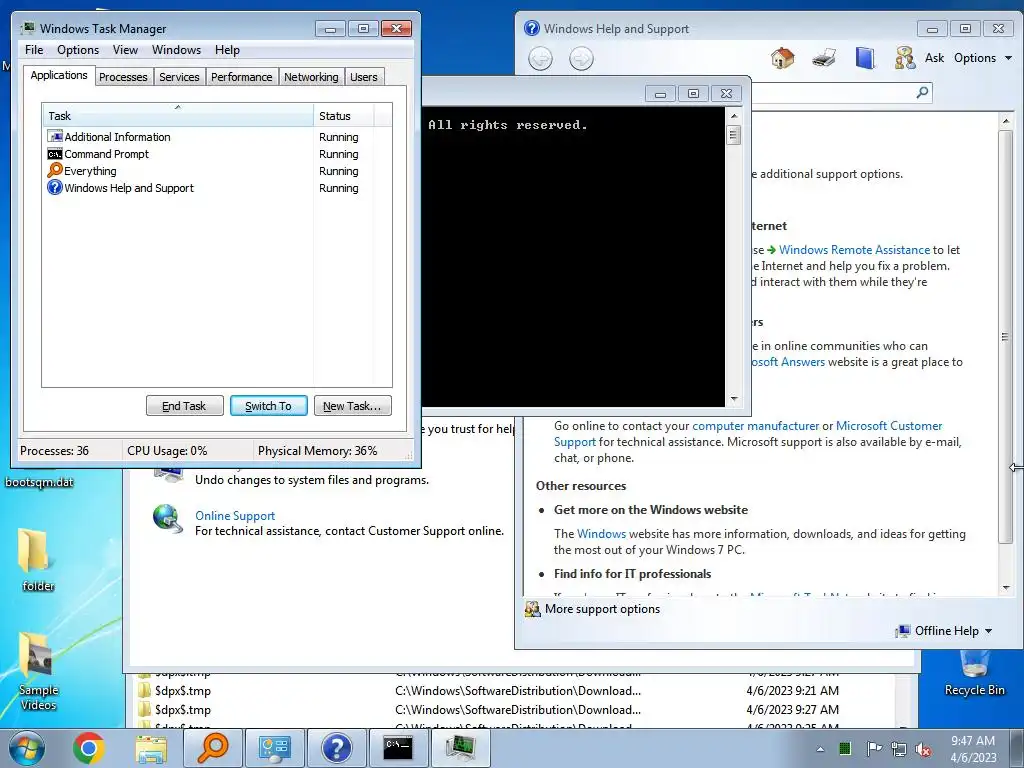This screenshot has width=1024, height=768.
Task: Open Sample Videos desktop shortcut
Action: (38, 671)
